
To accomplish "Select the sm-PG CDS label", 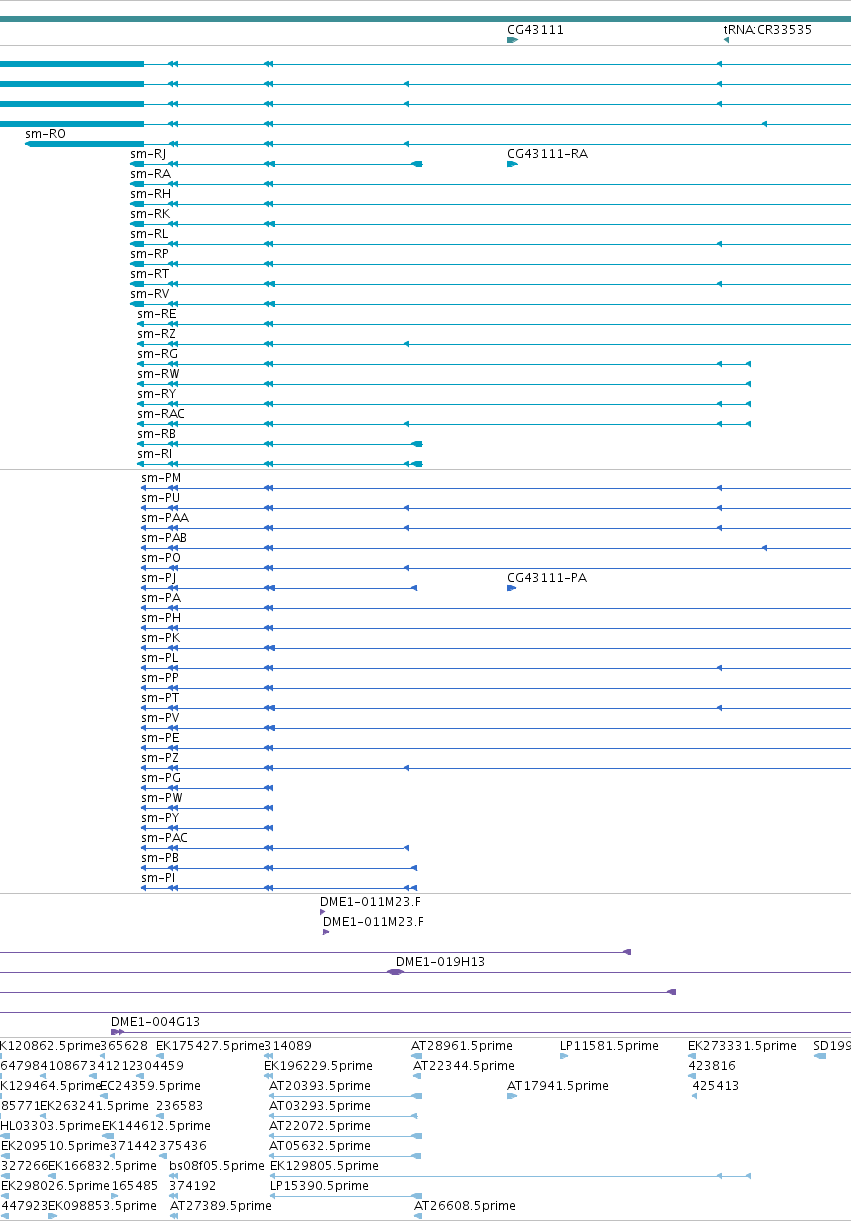I will pyautogui.click(x=161, y=778).
